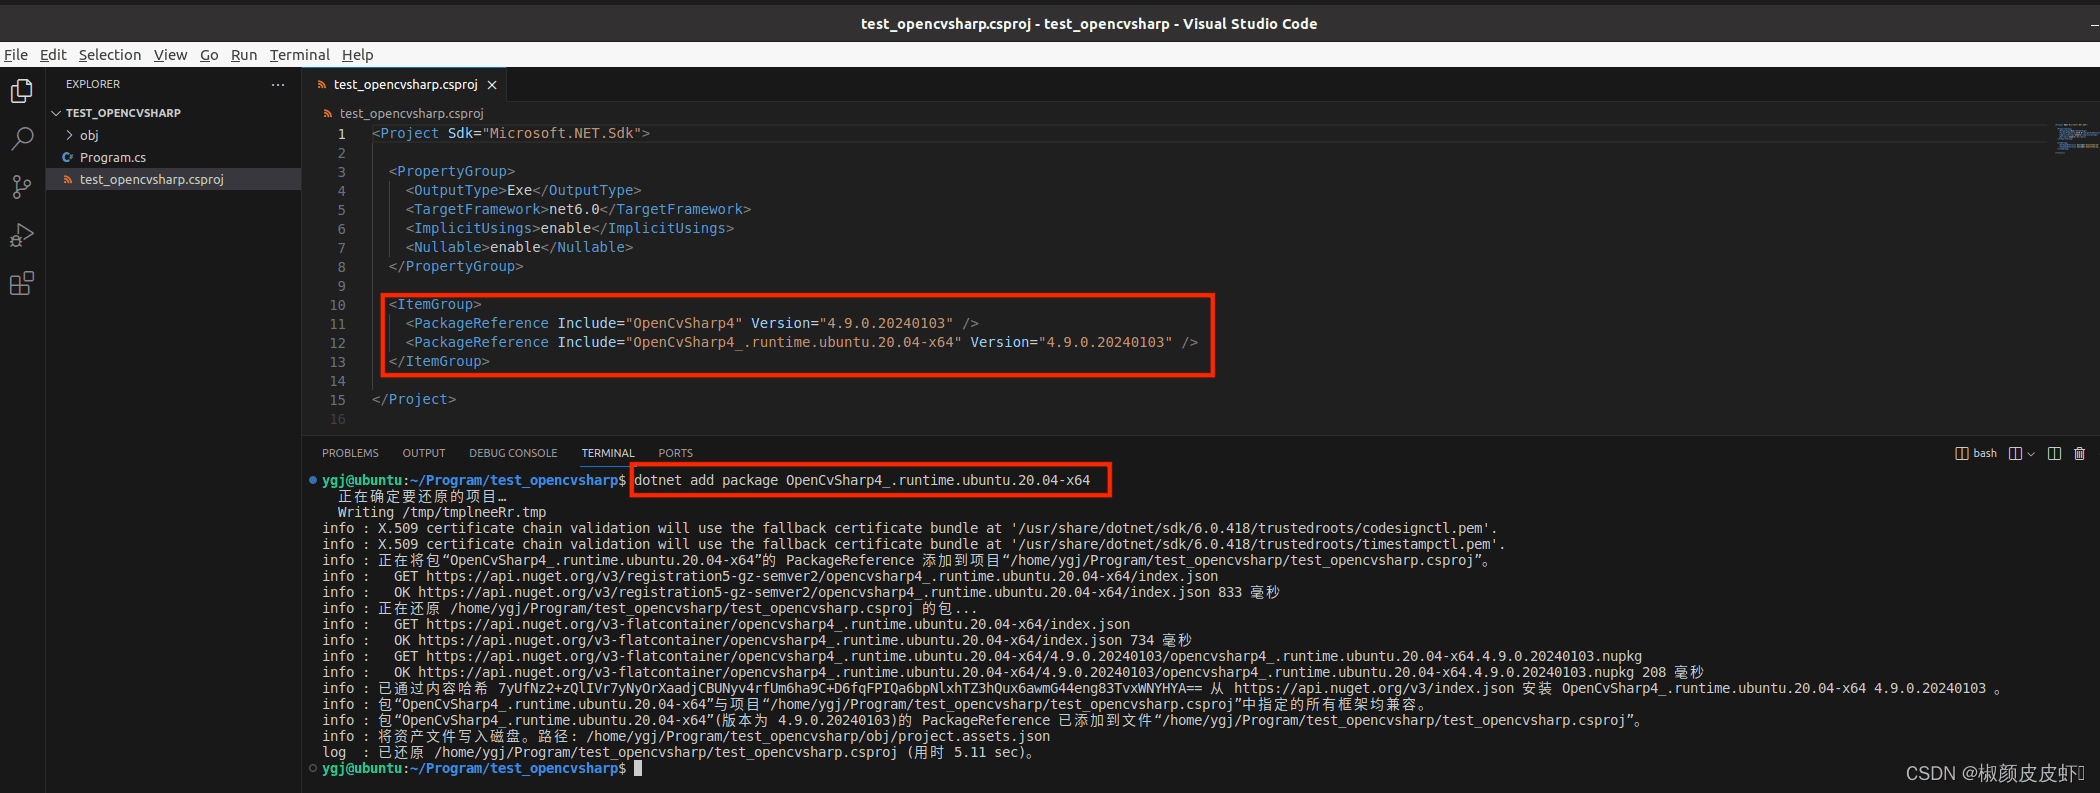The width and height of the screenshot is (2100, 793).
Task: Open the View menu
Action: (170, 55)
